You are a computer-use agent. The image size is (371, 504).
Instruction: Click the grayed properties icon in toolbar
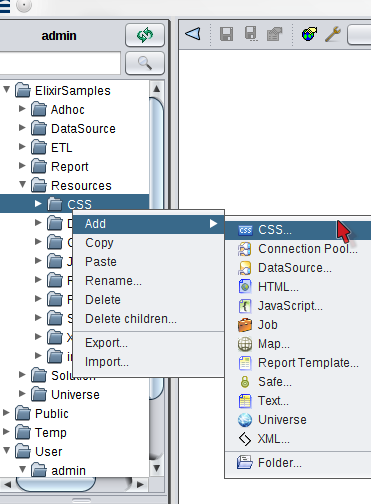click(274, 34)
